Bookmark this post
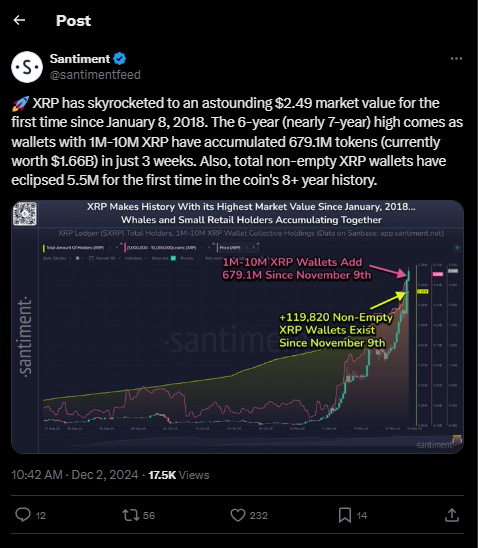Viewport: 478px width, 548px height. 345,515
